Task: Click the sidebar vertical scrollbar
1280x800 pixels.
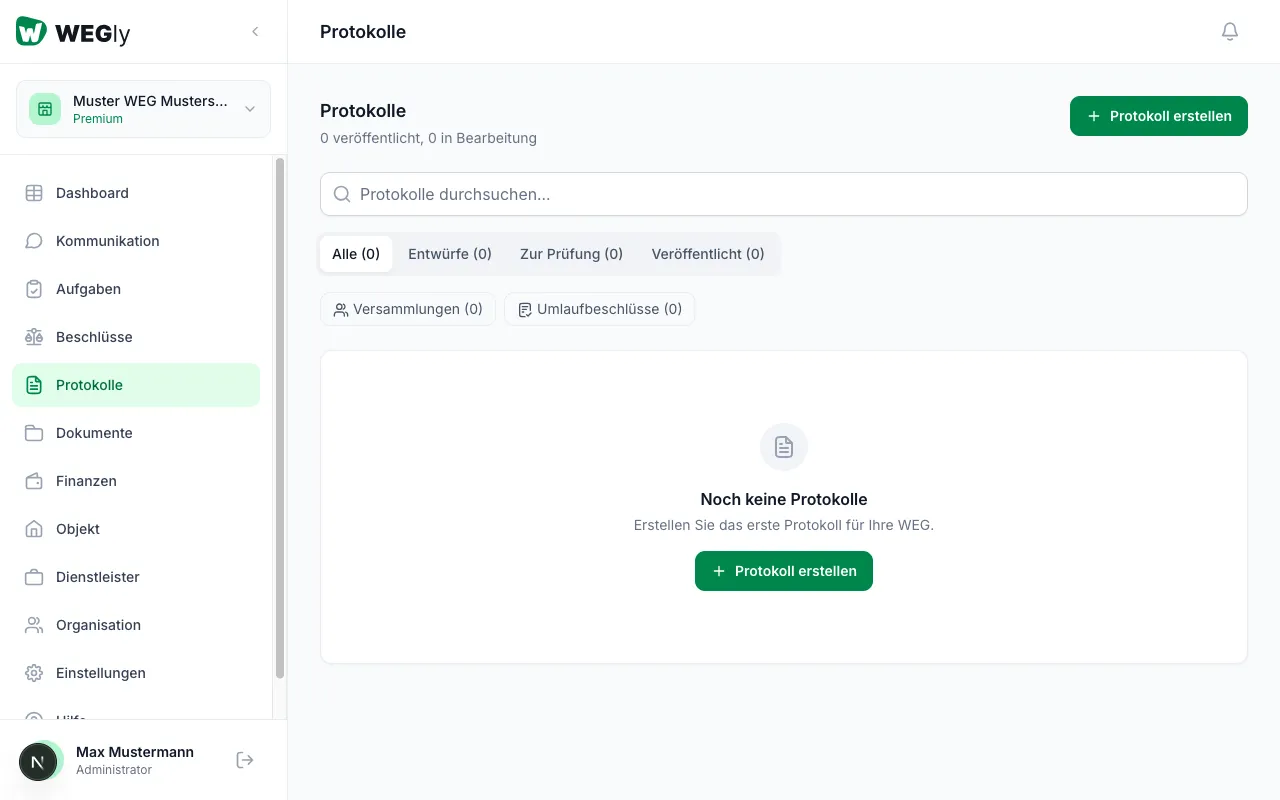Action: tap(280, 420)
